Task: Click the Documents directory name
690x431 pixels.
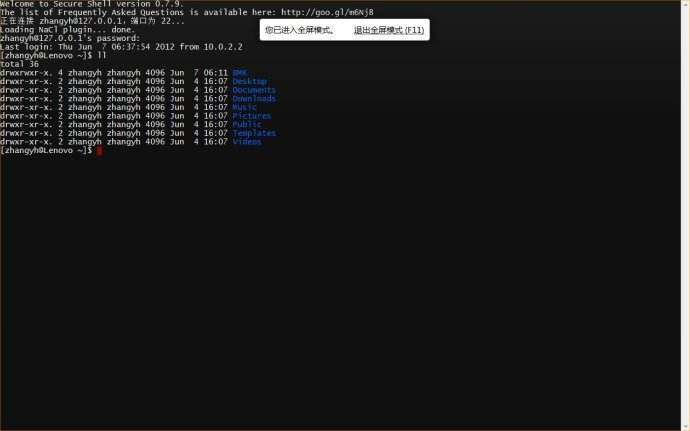Action: click(x=254, y=90)
